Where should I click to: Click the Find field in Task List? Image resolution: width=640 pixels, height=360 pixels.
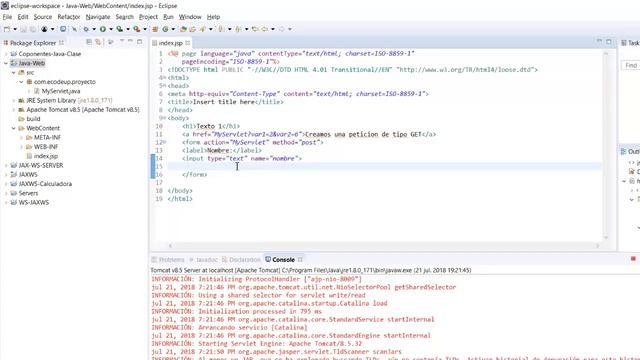(630, 65)
